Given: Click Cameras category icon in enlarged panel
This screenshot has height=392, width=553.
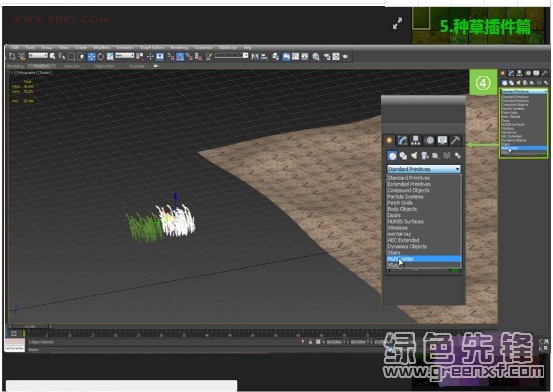Looking at the screenshot, I should coord(425,156).
